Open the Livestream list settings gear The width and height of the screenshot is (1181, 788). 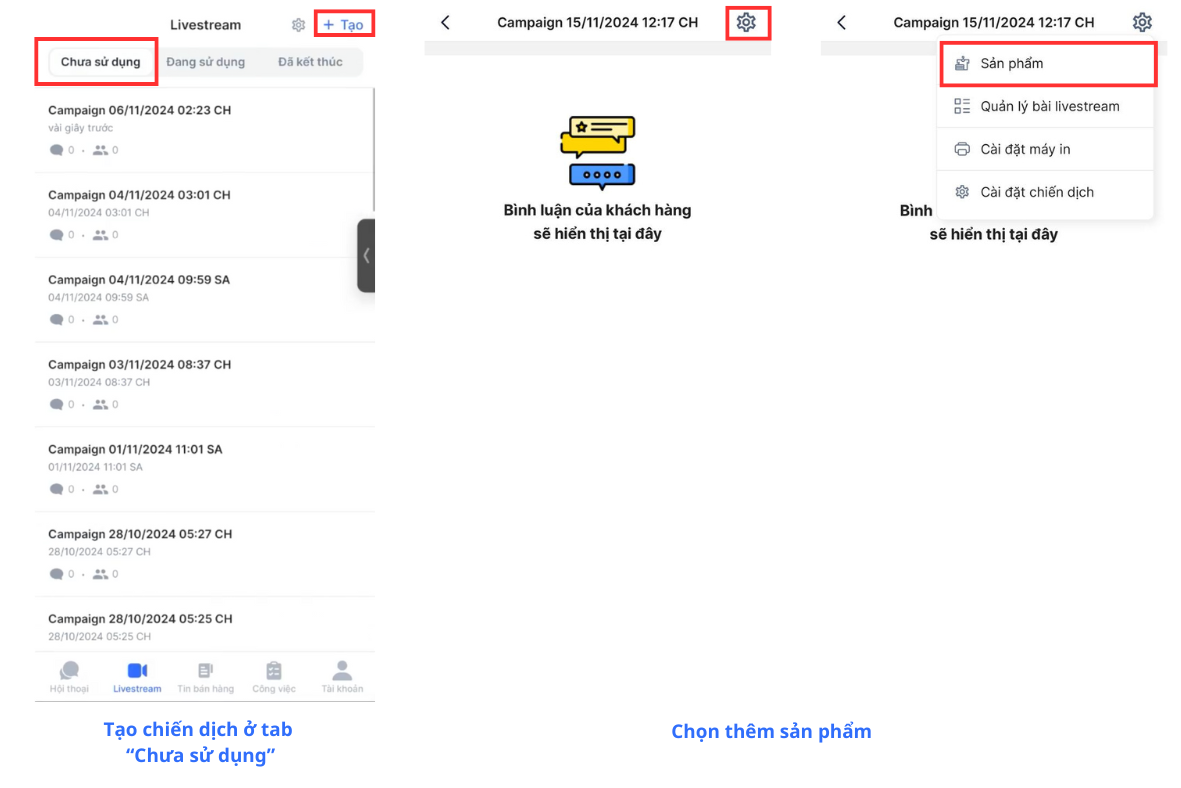298,25
